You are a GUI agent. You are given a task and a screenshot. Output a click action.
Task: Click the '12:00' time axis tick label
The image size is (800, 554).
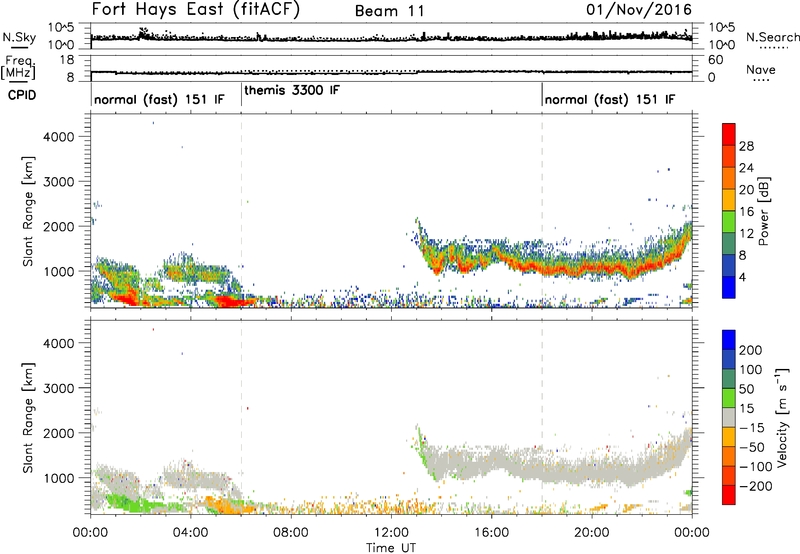click(x=391, y=533)
